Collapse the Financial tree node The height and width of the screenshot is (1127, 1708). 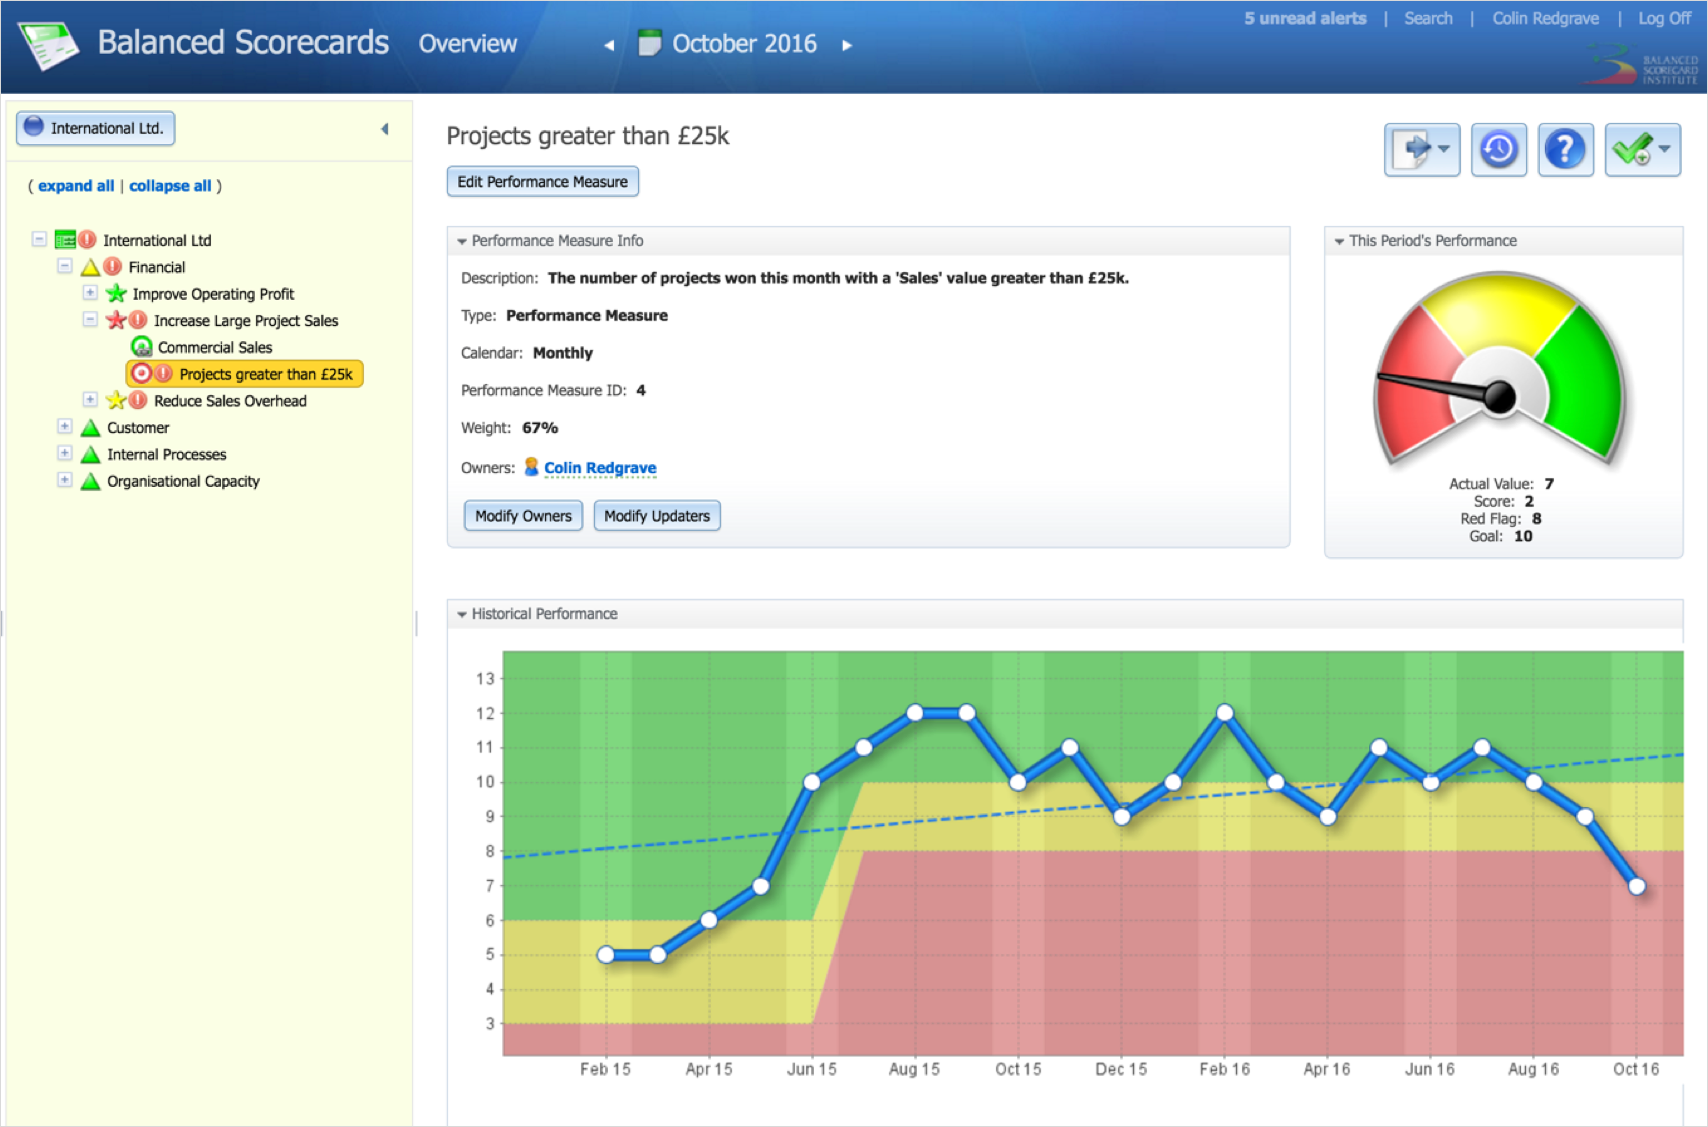[x=64, y=266]
